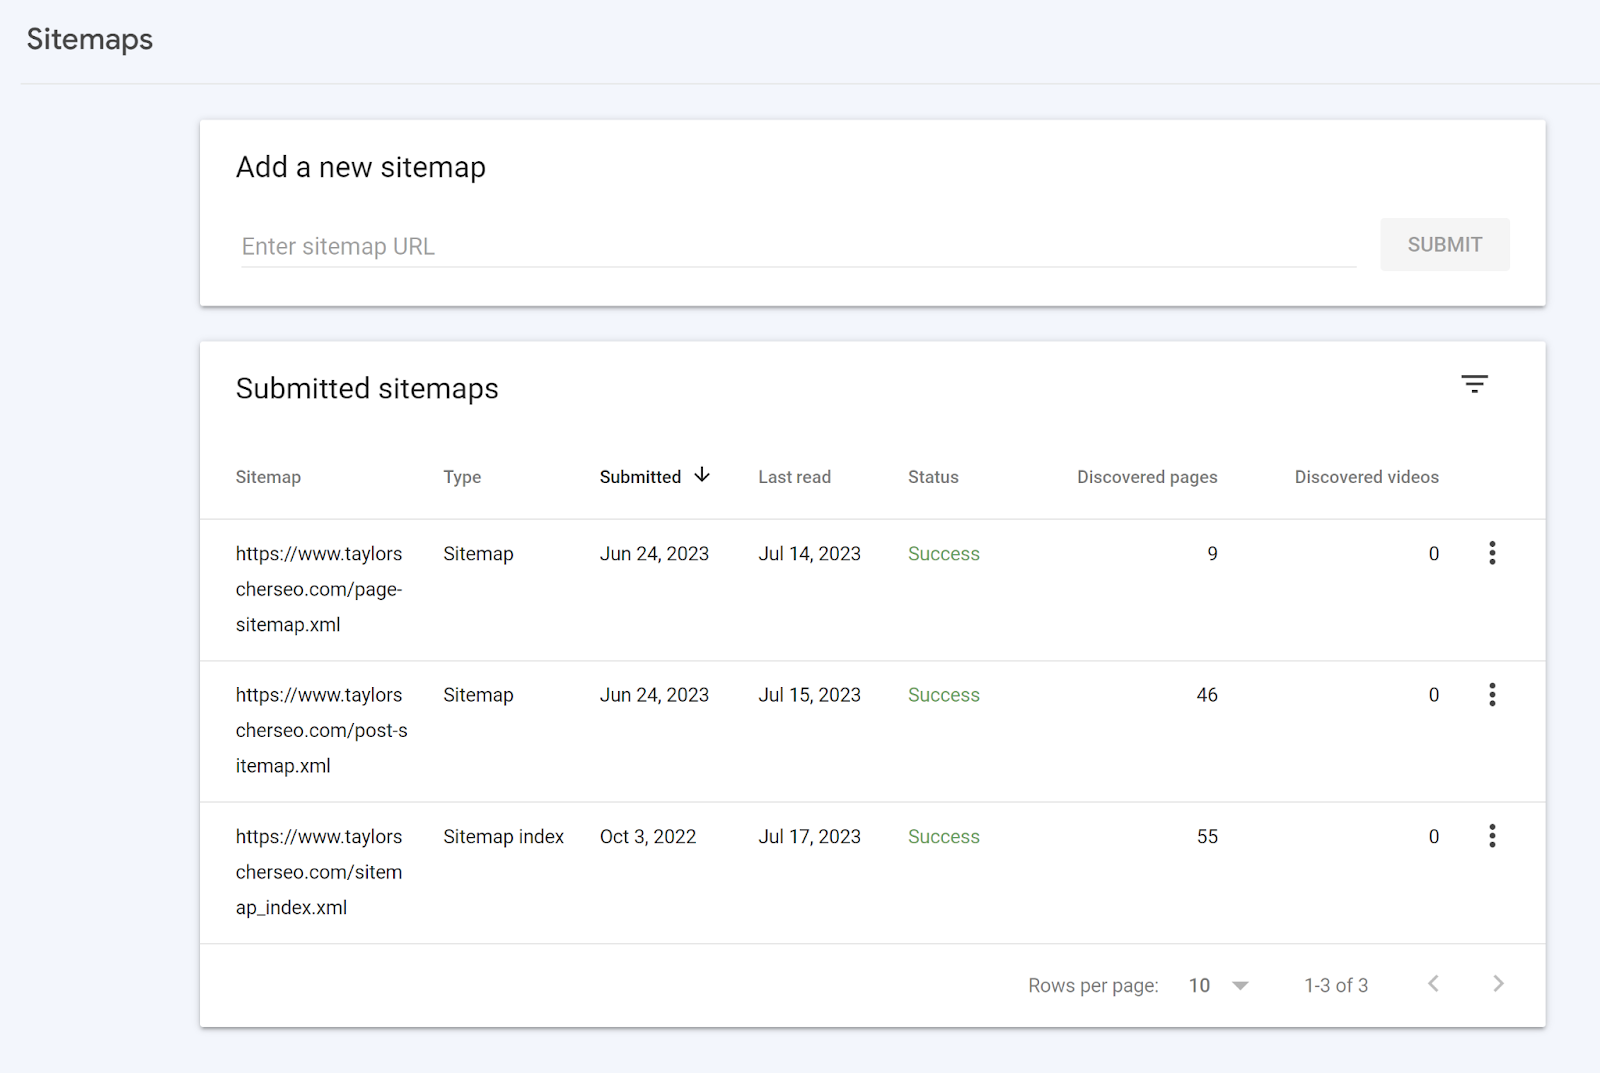Viewport: 1600px width, 1073px height.
Task: Go to next page of sitemaps
Action: 1498,984
